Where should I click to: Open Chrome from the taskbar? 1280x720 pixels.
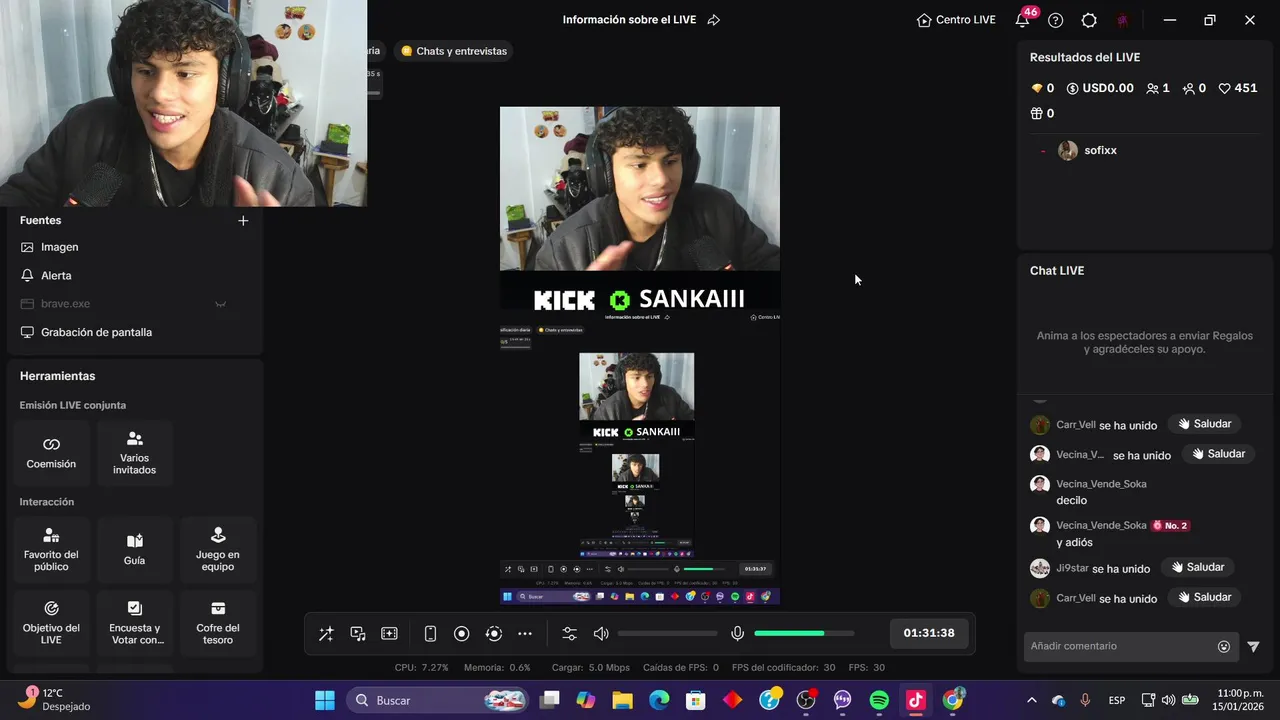click(x=953, y=700)
